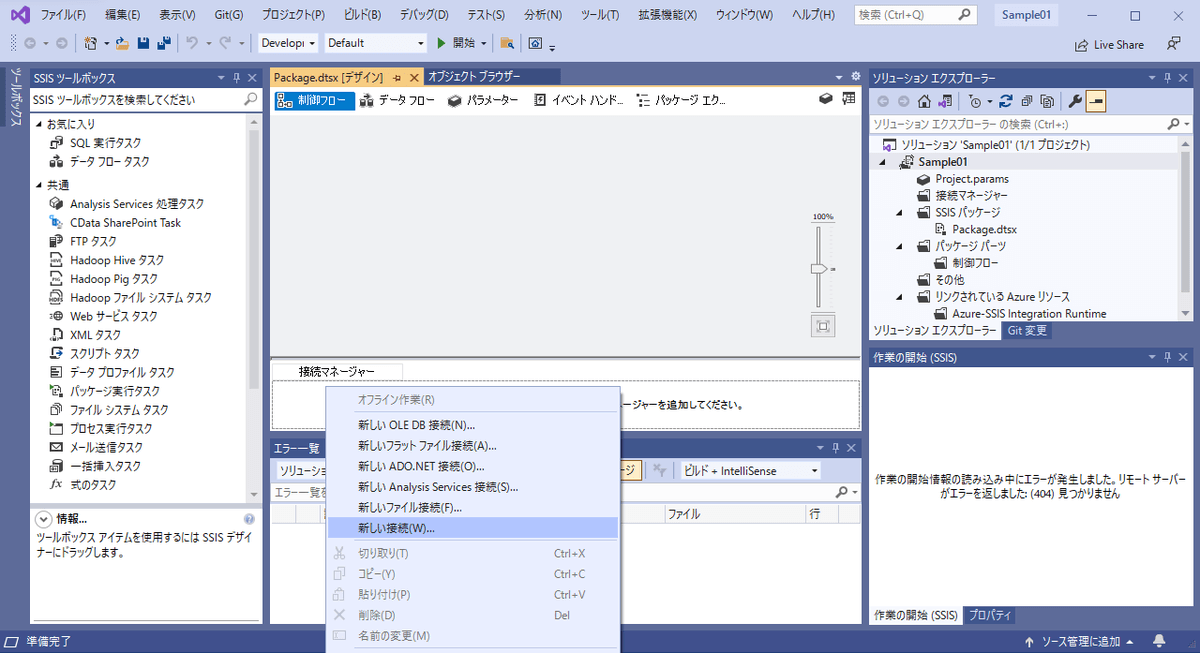
Task: Choose 新しい ADO.NET 接続(O)... entry
Action: 472,466
